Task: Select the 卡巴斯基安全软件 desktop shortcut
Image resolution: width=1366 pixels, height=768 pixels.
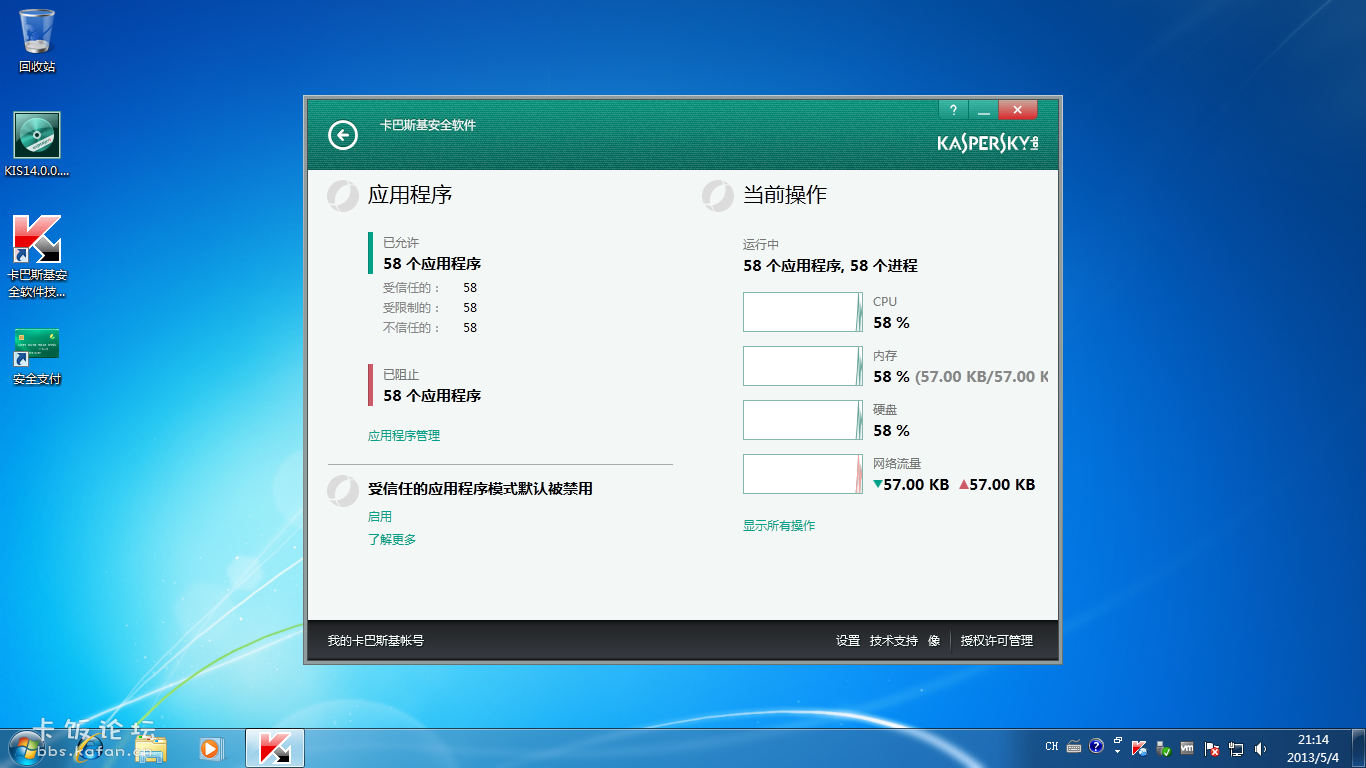Action: coord(37,256)
